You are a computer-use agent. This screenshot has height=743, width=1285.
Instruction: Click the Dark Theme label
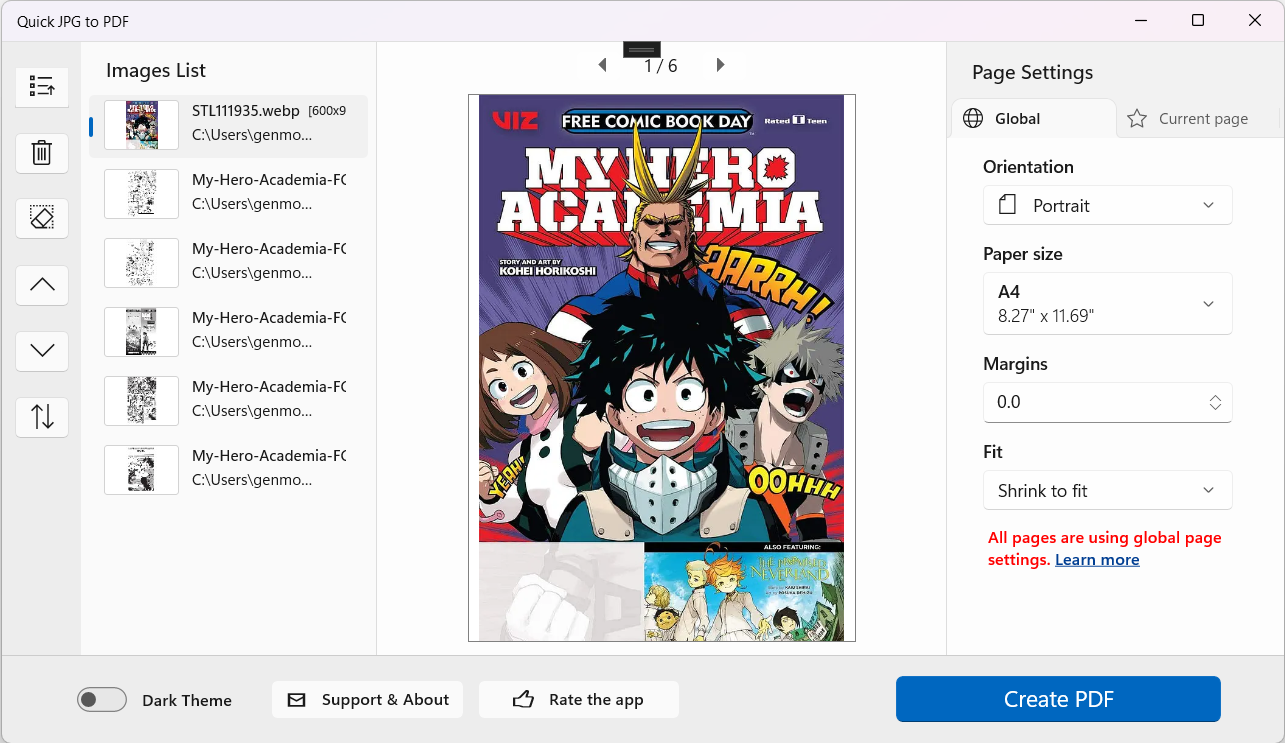click(x=187, y=700)
